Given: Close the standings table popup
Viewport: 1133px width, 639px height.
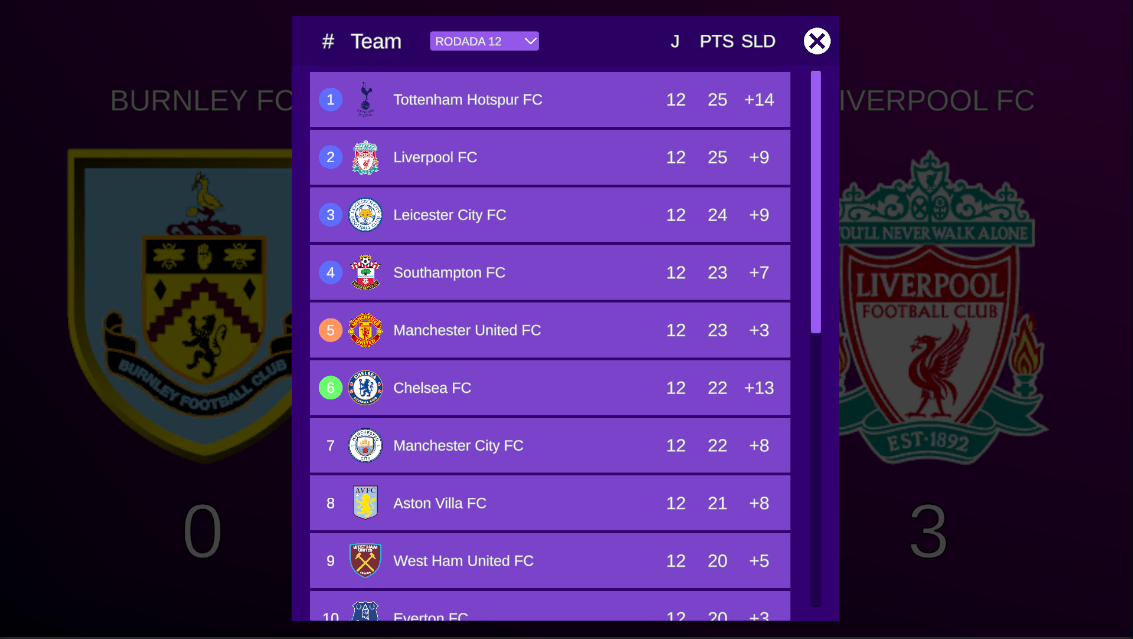Looking at the screenshot, I should (x=817, y=41).
